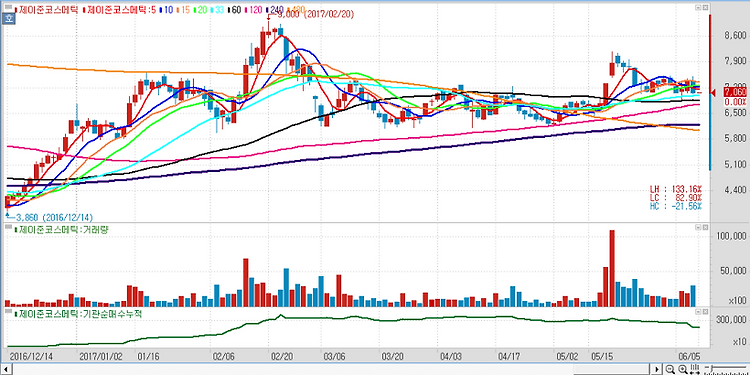750x375 pixels.
Task: Collapse the volume panel with its dropdown icon
Action: point(699,227)
